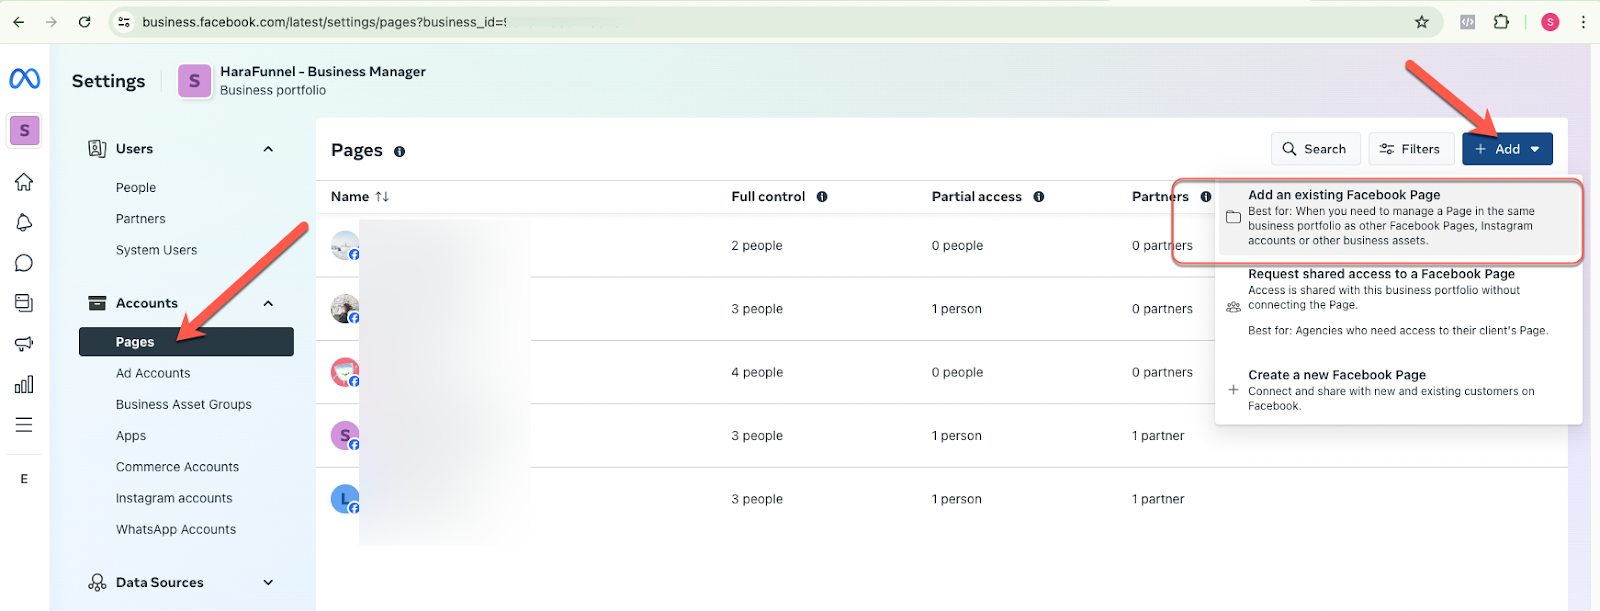The image size is (1600, 611).
Task: Open the Add dropdown button
Action: coord(1507,149)
